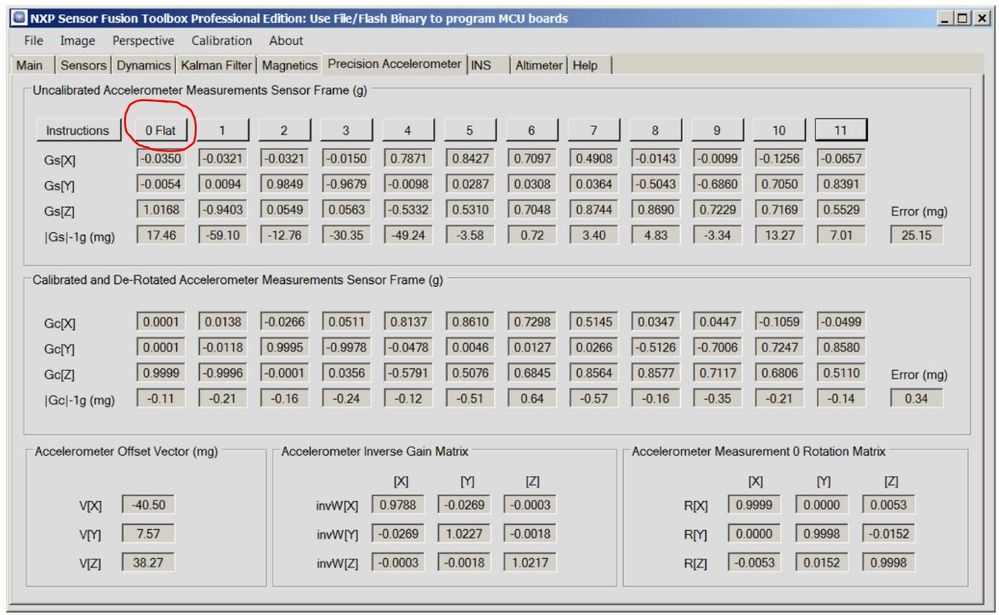
Task: Click the 0 Flat measurement button
Action: pyautogui.click(x=160, y=130)
